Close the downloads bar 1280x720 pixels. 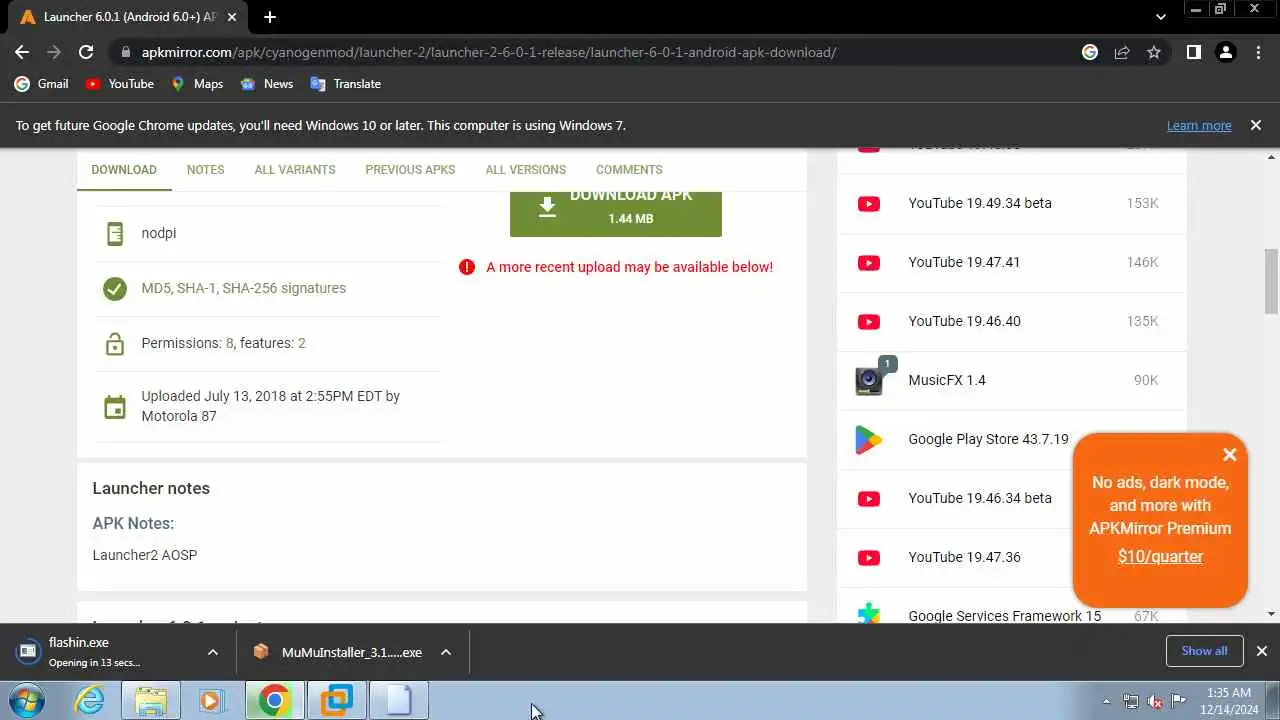click(x=1261, y=651)
